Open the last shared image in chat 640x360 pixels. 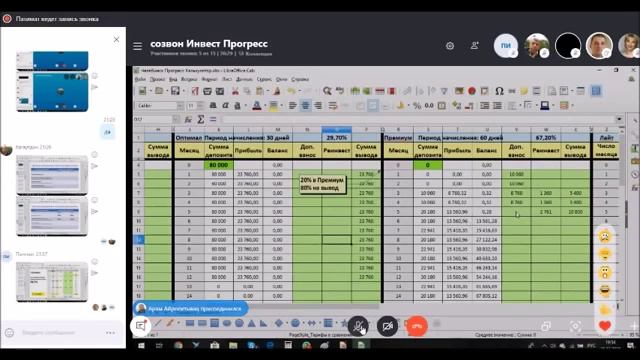(x=52, y=282)
